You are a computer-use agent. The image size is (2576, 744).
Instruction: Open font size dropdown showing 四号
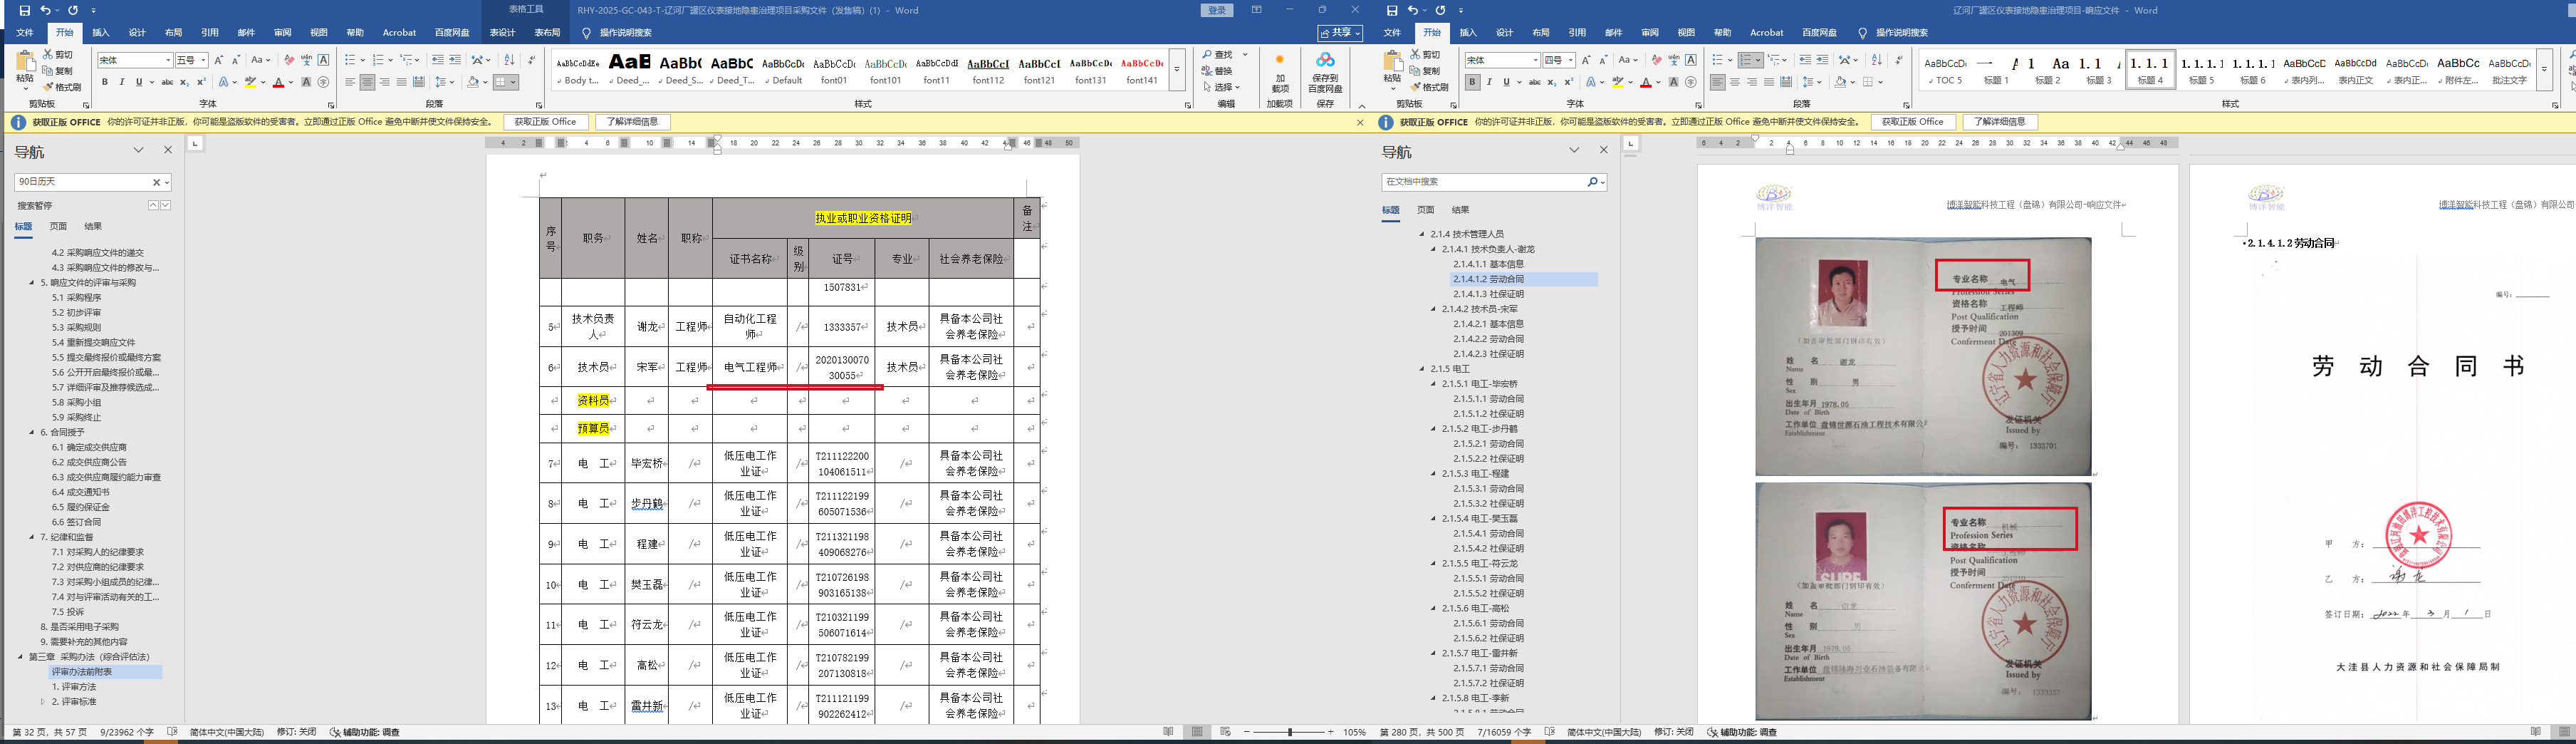point(1571,60)
